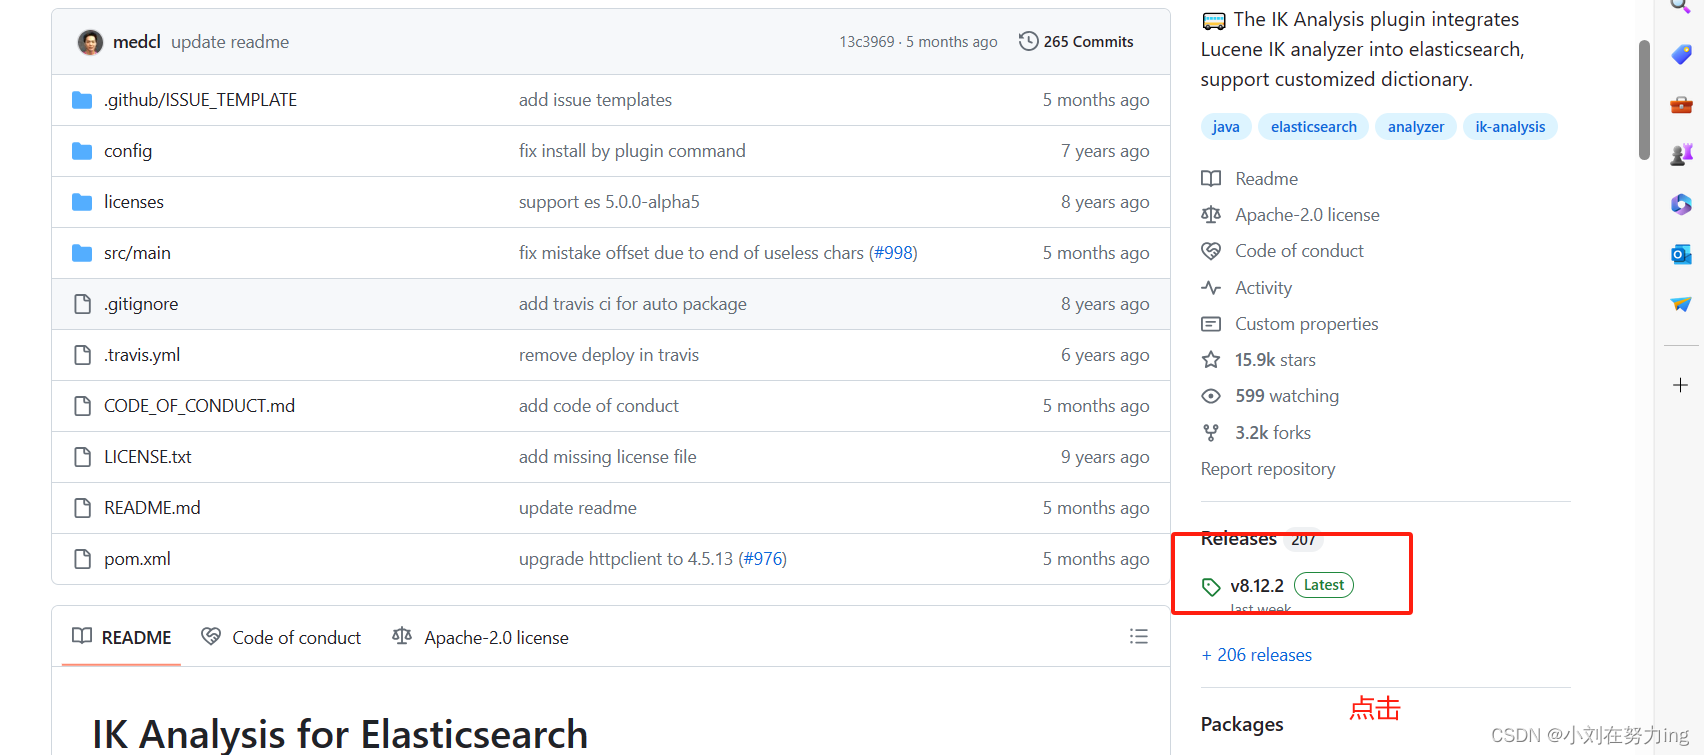The width and height of the screenshot is (1704, 755).
Task: Open CODE_OF_CONDUCT.md file
Action: tap(199, 406)
